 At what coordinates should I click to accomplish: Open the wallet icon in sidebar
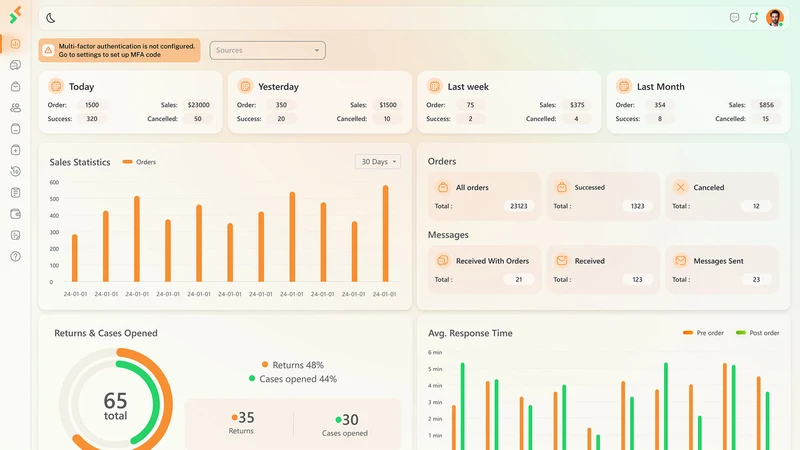(x=15, y=214)
